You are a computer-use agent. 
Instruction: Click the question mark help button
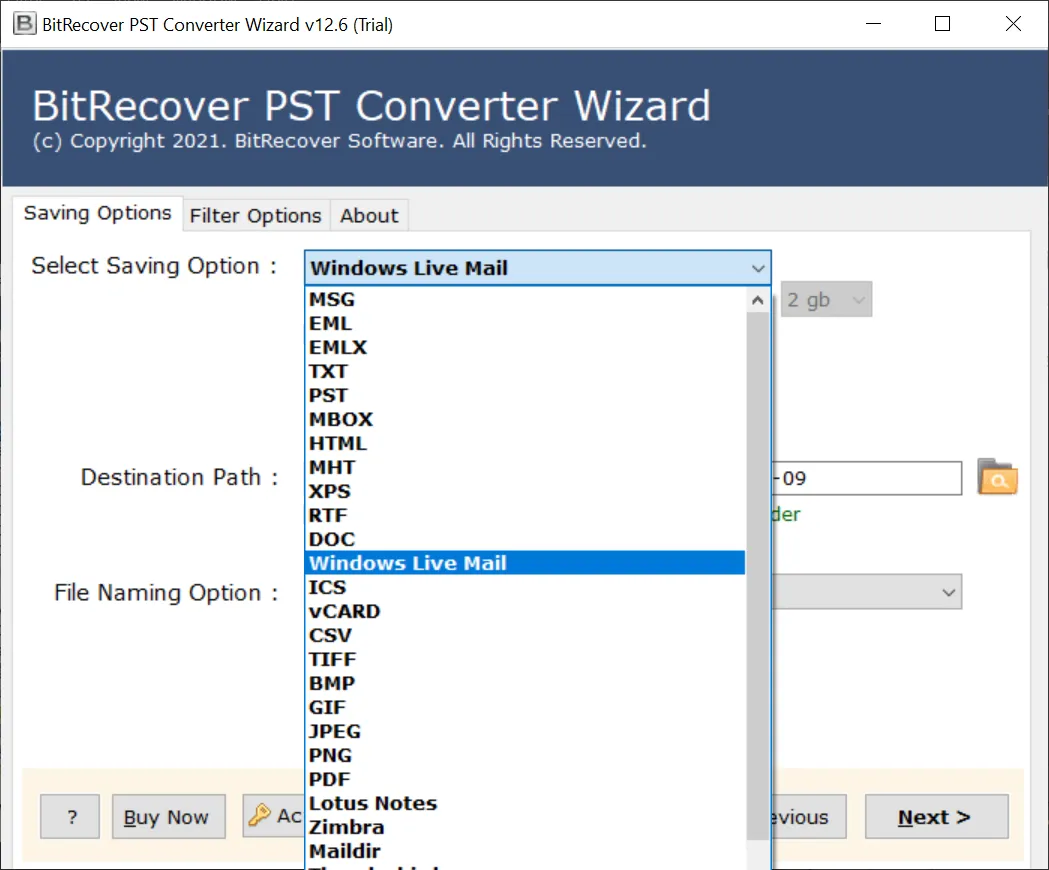point(71,817)
